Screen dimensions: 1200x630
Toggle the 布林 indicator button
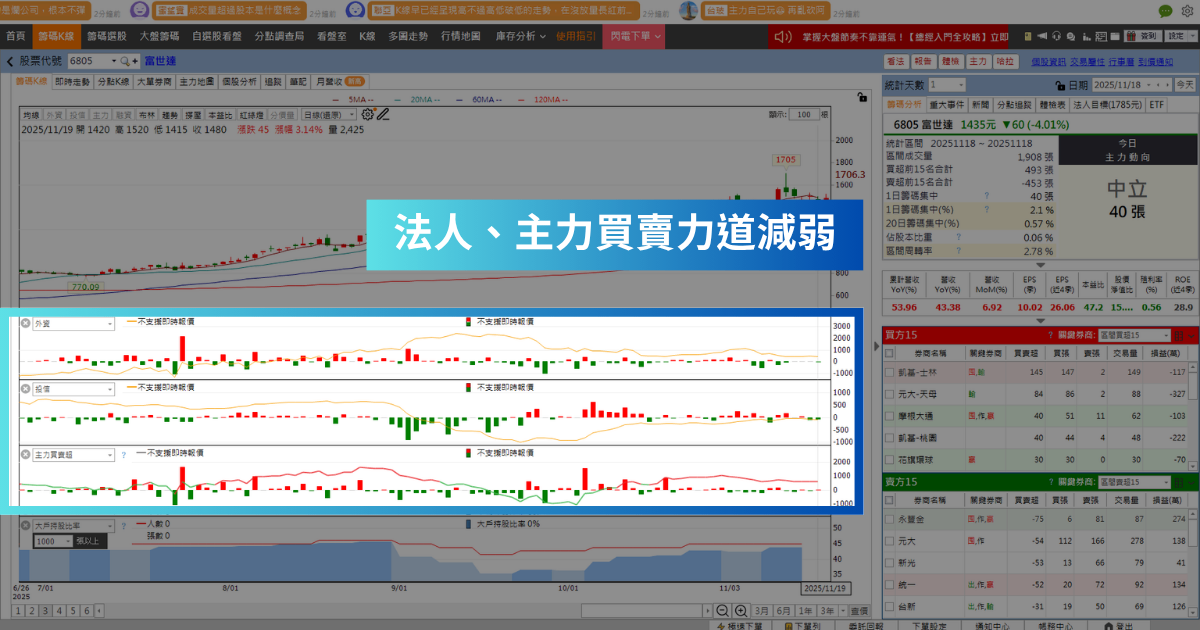(x=148, y=115)
